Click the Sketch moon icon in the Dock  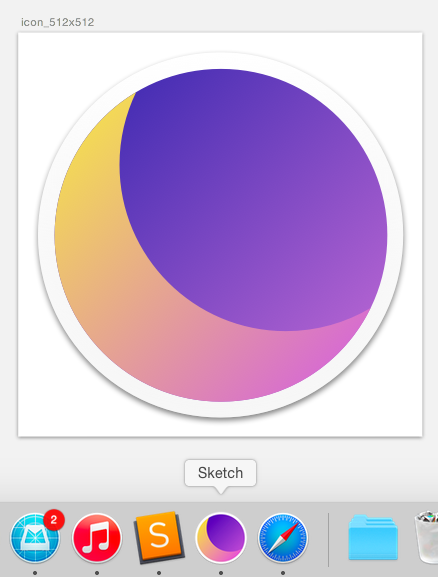[221, 538]
